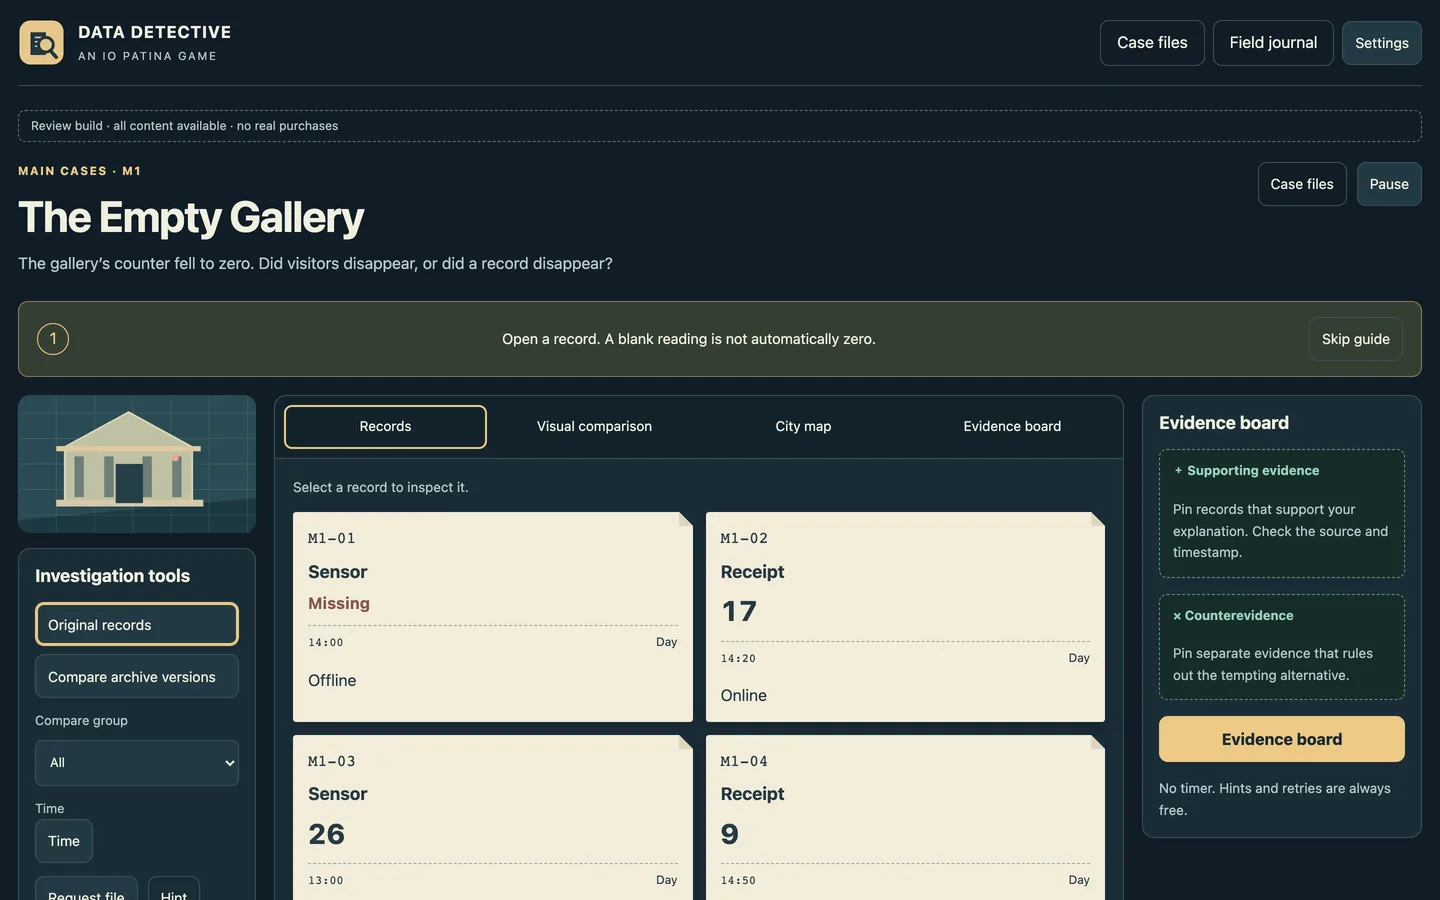The height and width of the screenshot is (900, 1440).
Task: Pause the case
Action: coord(1389,184)
